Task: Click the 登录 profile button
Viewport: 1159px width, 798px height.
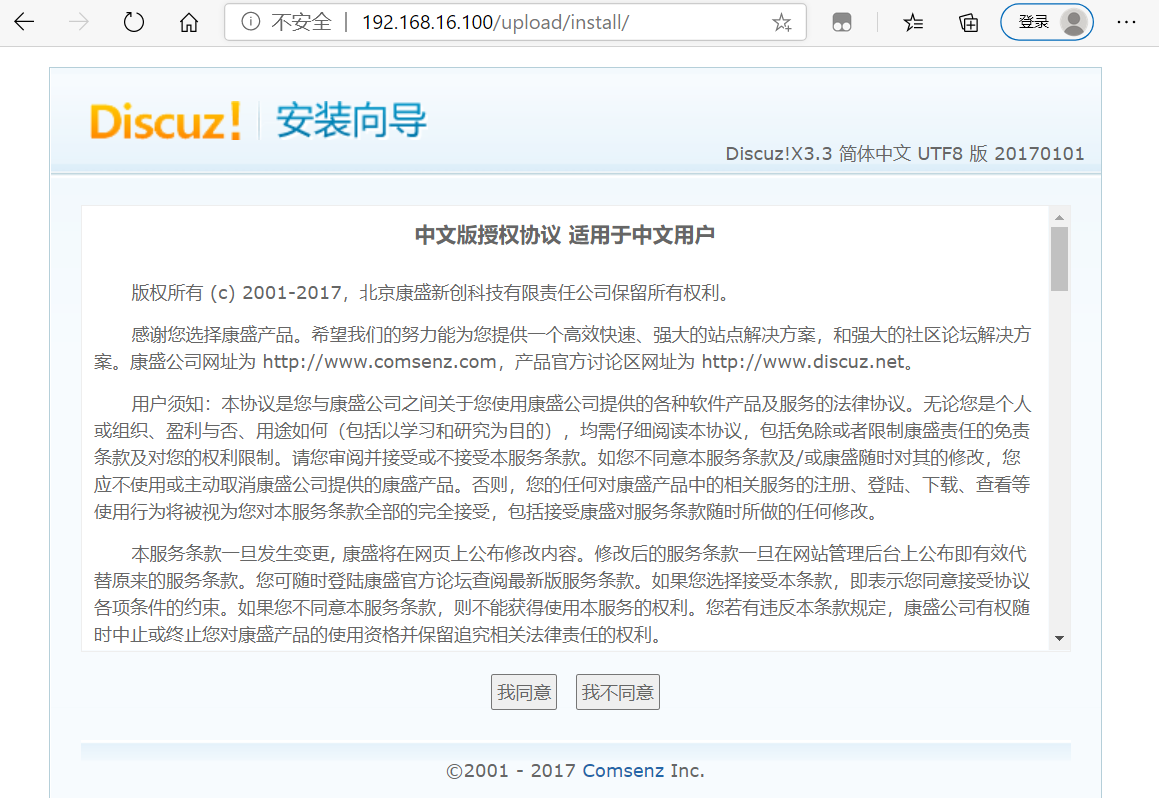Action: point(1047,22)
